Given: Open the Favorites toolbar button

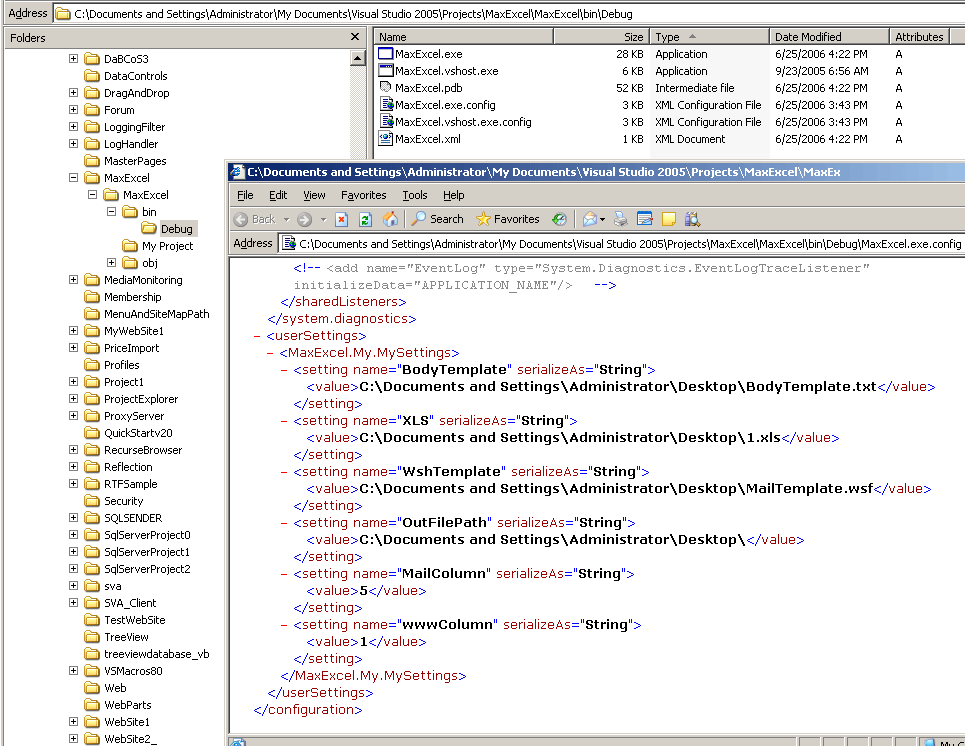Looking at the screenshot, I should [x=508, y=219].
